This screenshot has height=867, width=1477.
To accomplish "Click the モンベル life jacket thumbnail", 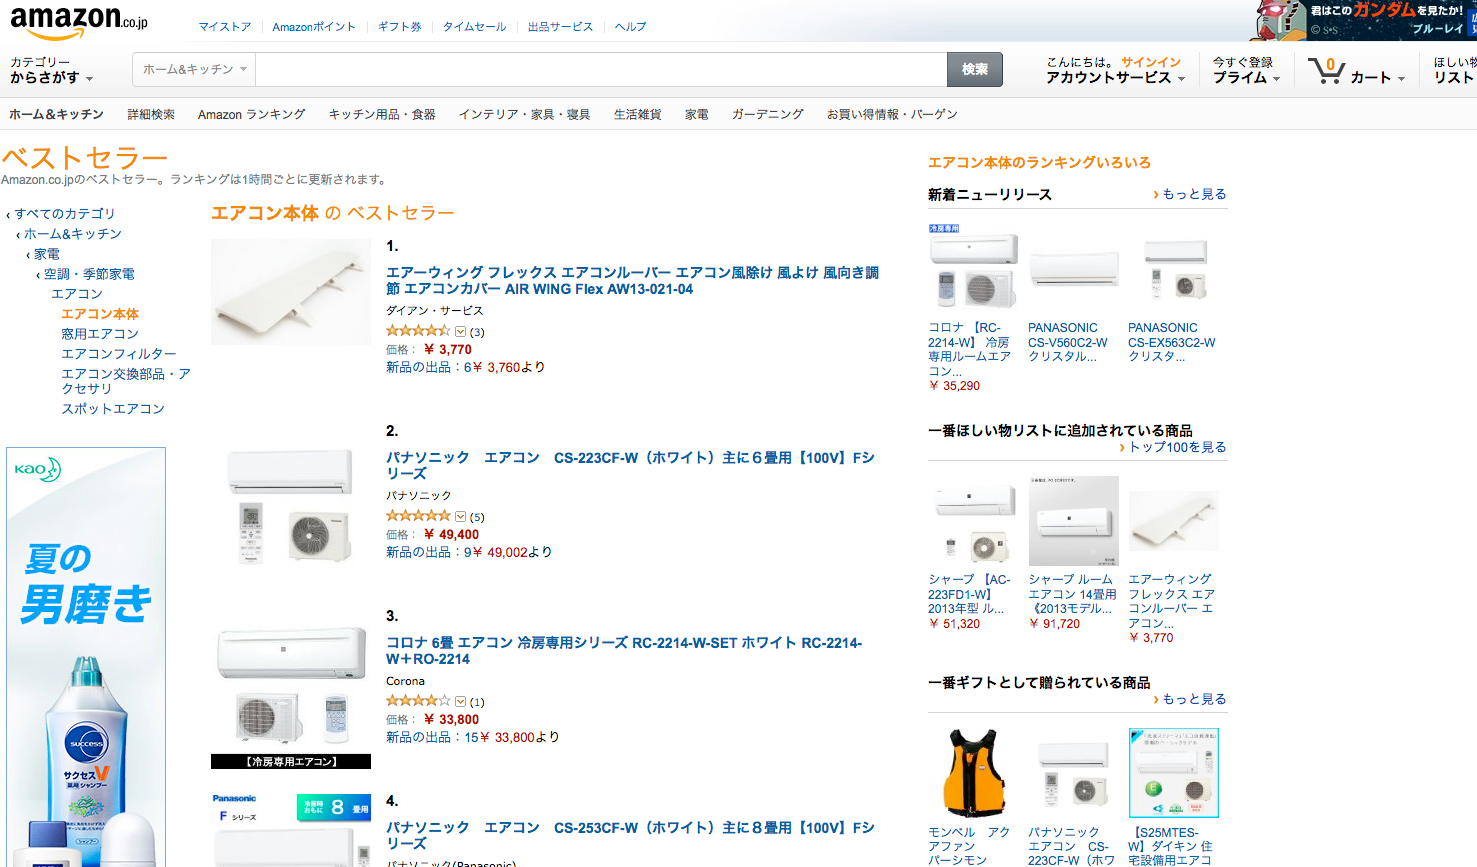I will pos(973,773).
